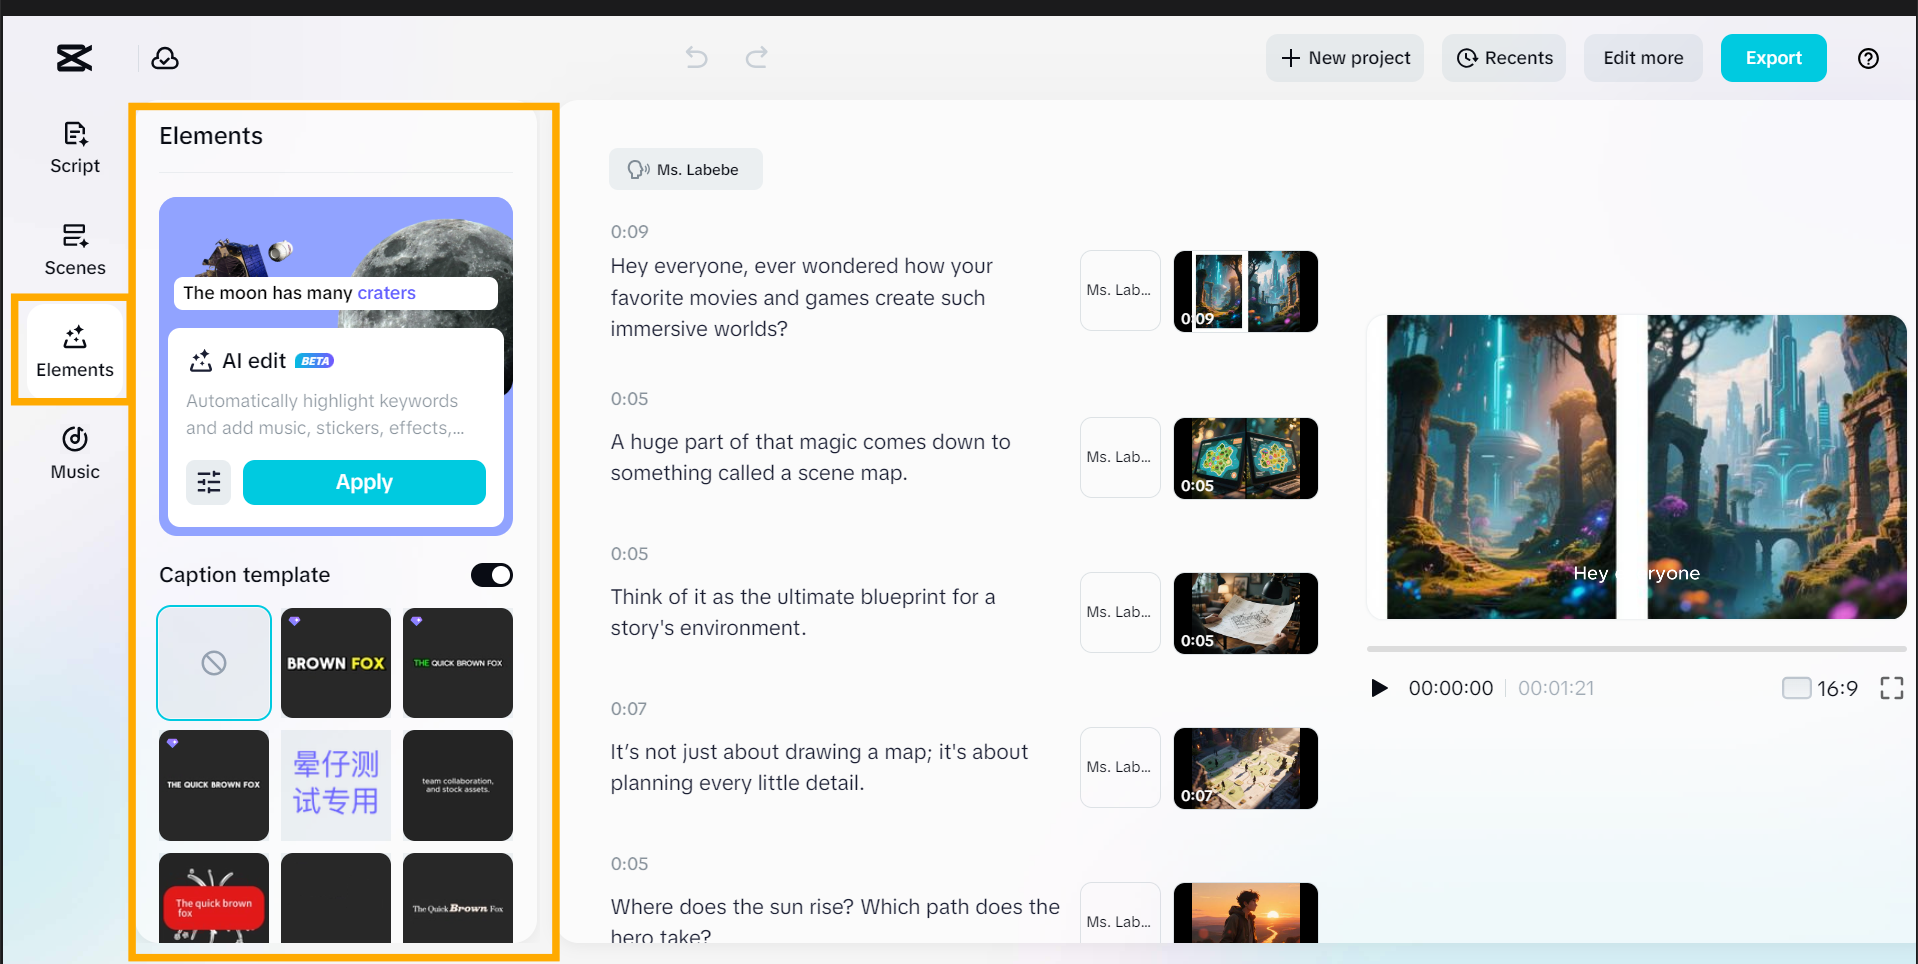Choose the BROWN FOX caption template

[336, 663]
